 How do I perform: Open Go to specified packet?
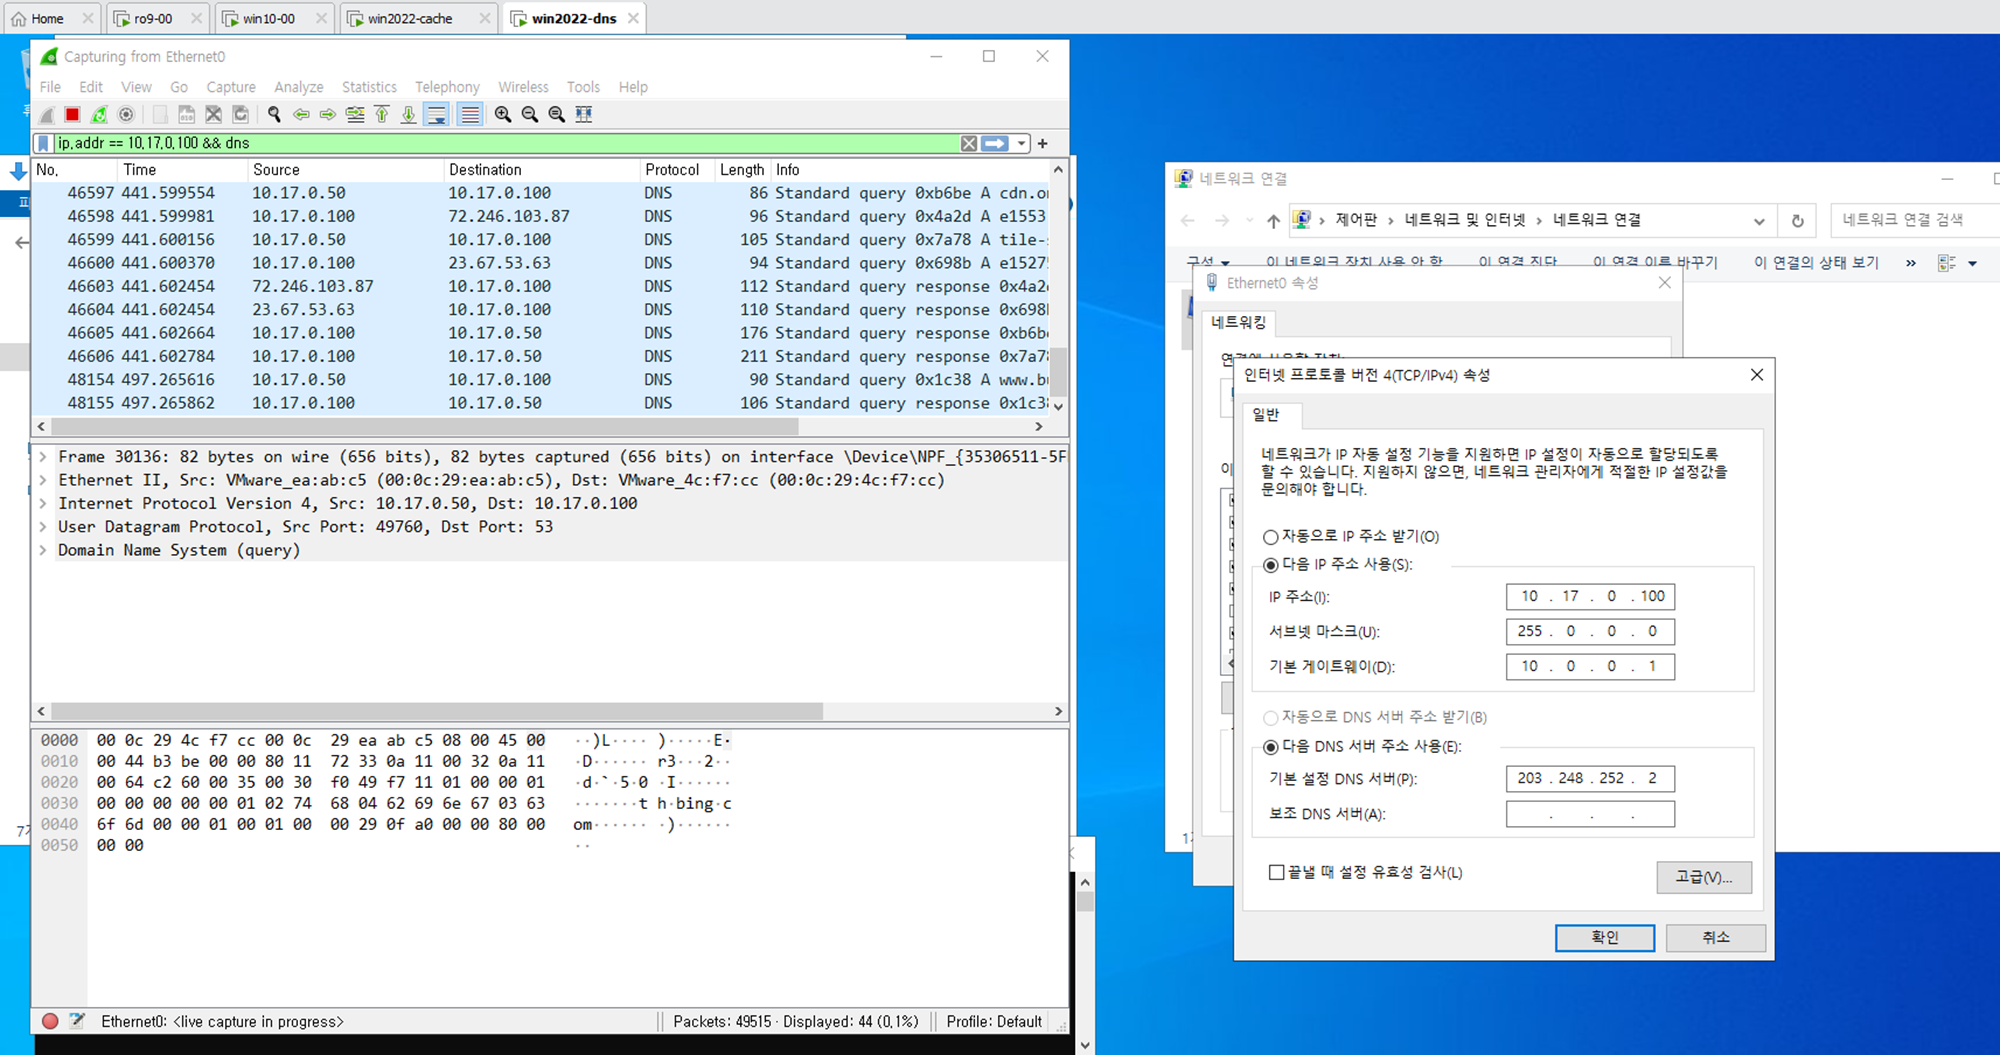(x=355, y=115)
